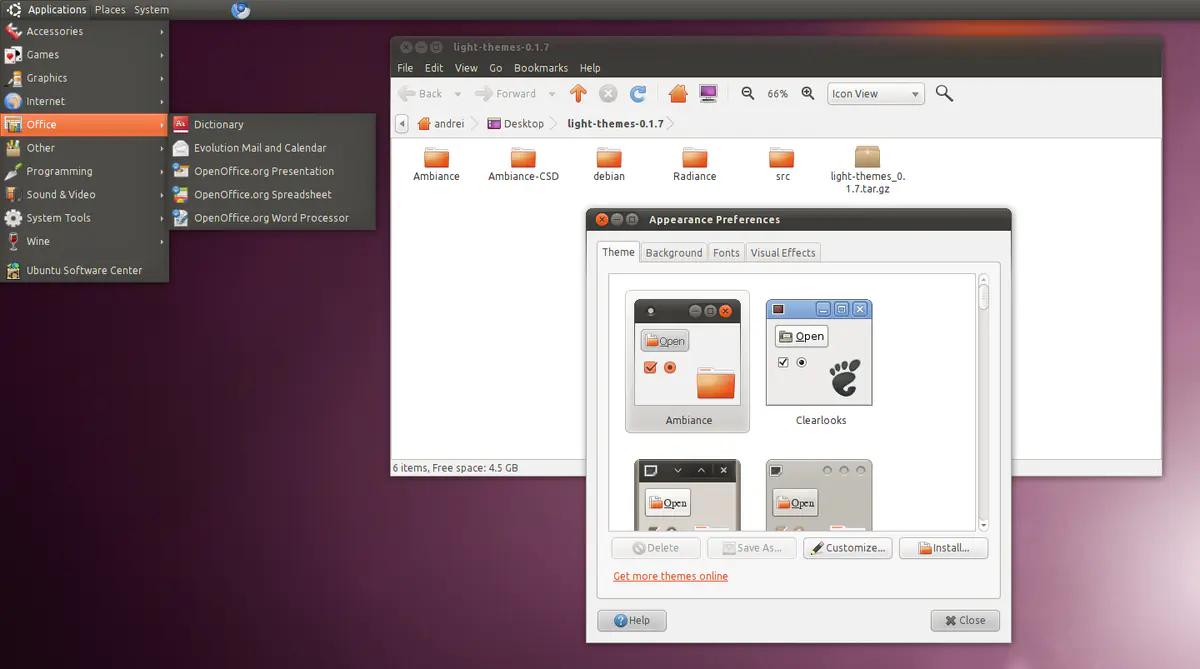Open the Places menu

(110, 9)
